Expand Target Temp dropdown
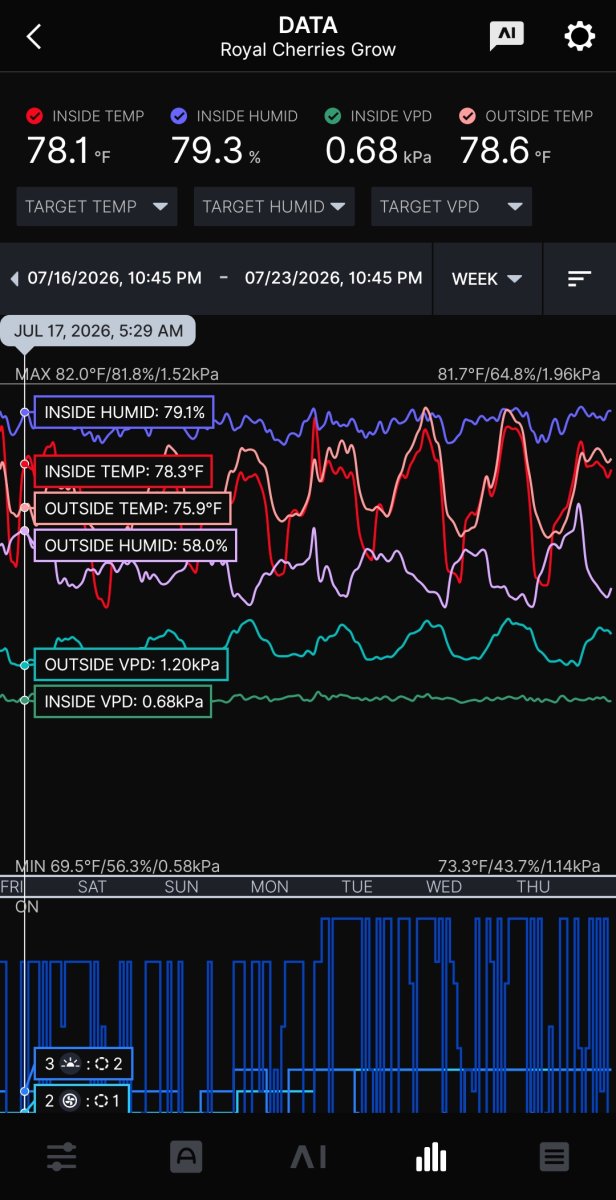The width and height of the screenshot is (616, 1200). click(x=97, y=207)
